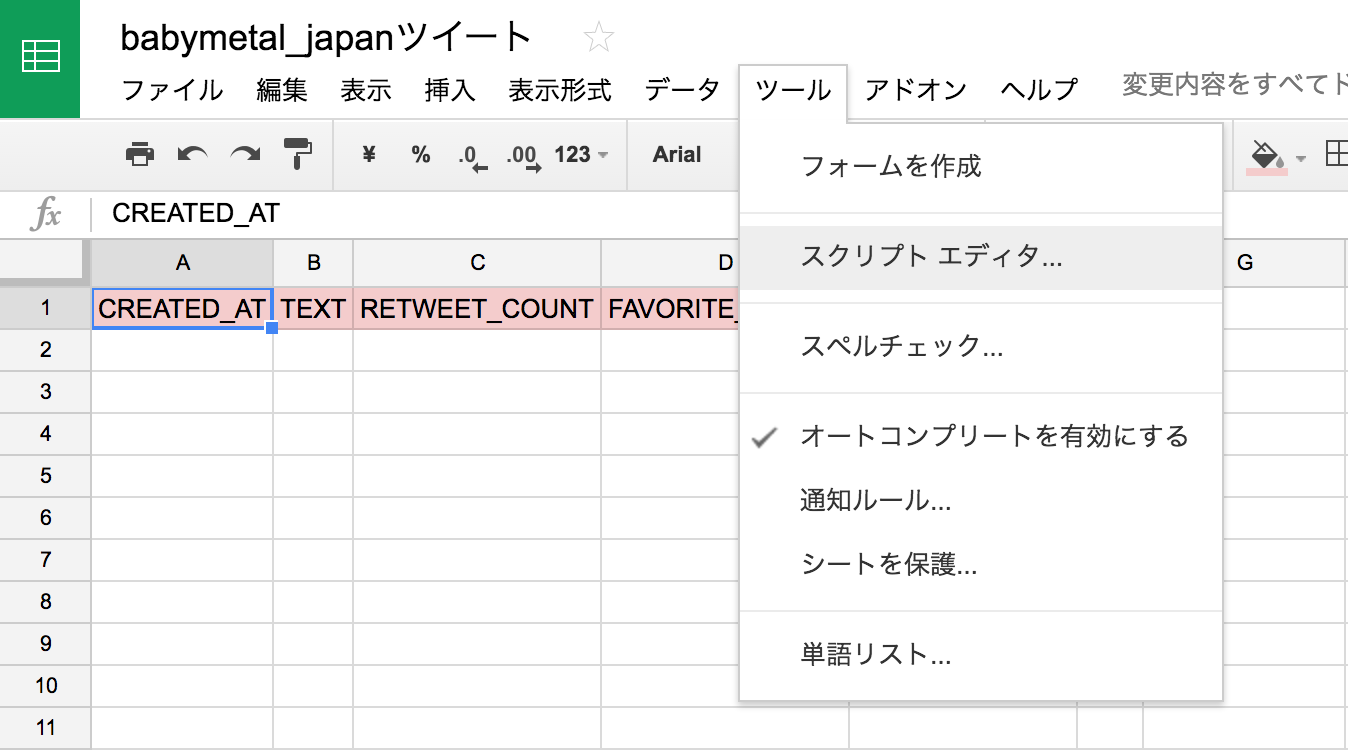Select column A header
This screenshot has width=1348, height=750.
tap(182, 263)
